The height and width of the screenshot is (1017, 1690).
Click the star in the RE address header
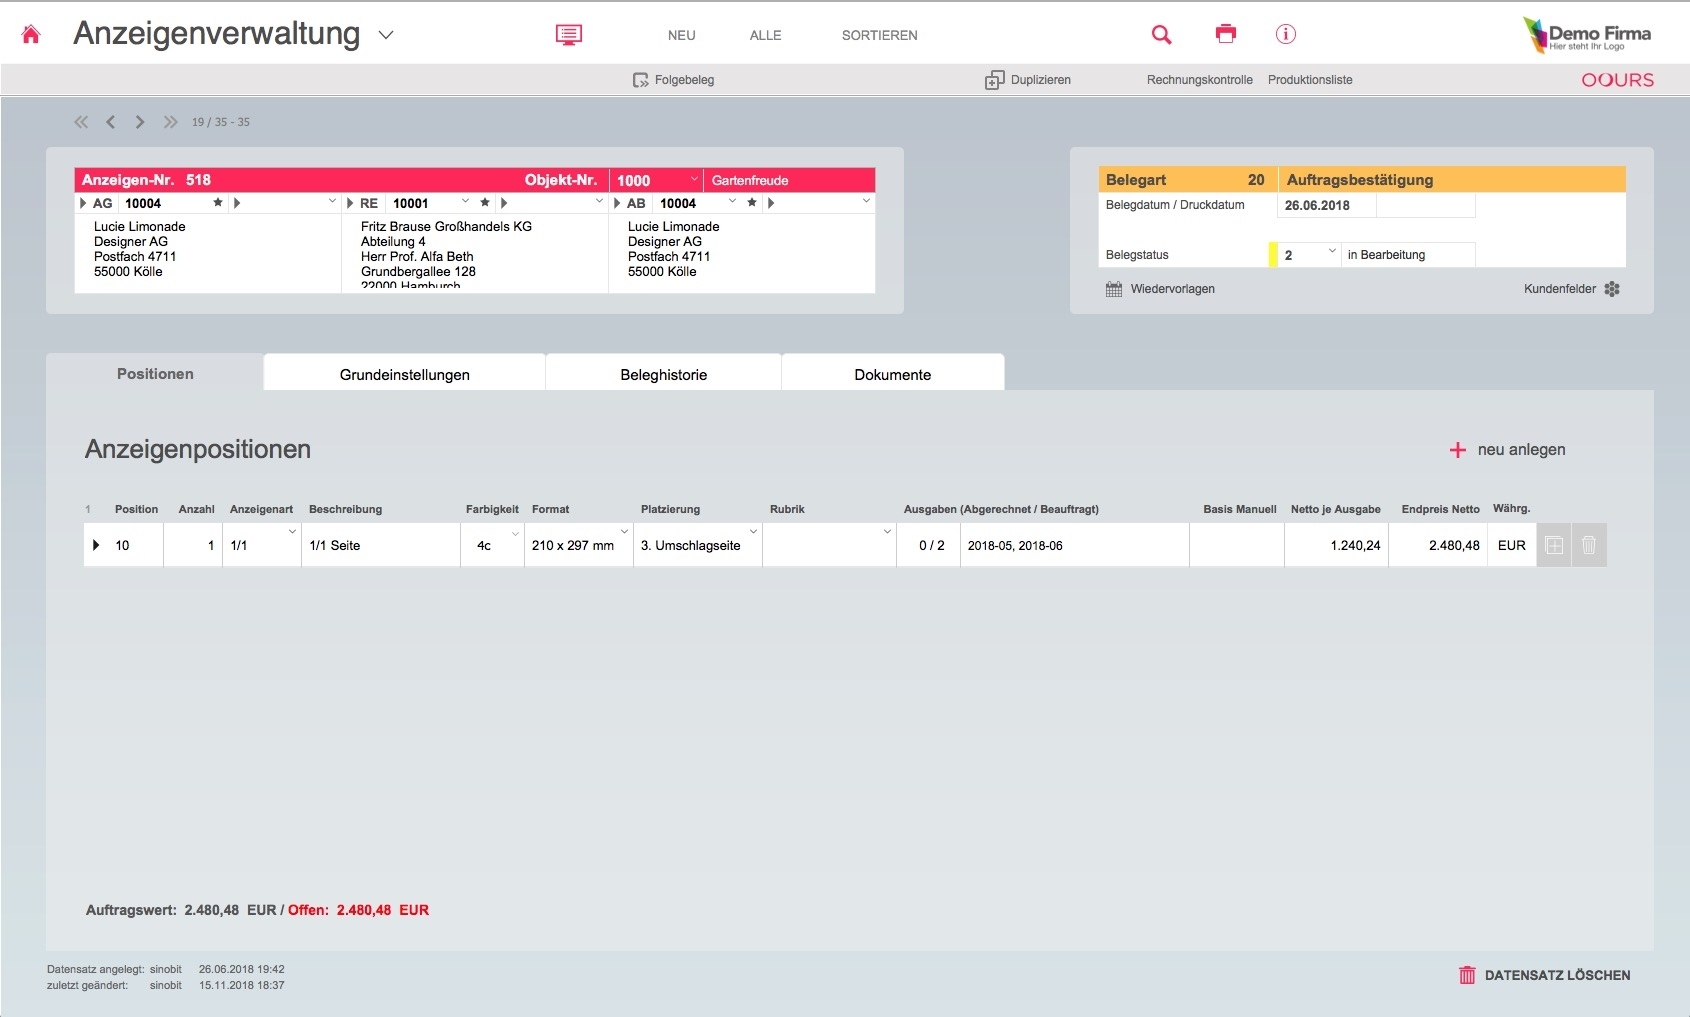[485, 203]
